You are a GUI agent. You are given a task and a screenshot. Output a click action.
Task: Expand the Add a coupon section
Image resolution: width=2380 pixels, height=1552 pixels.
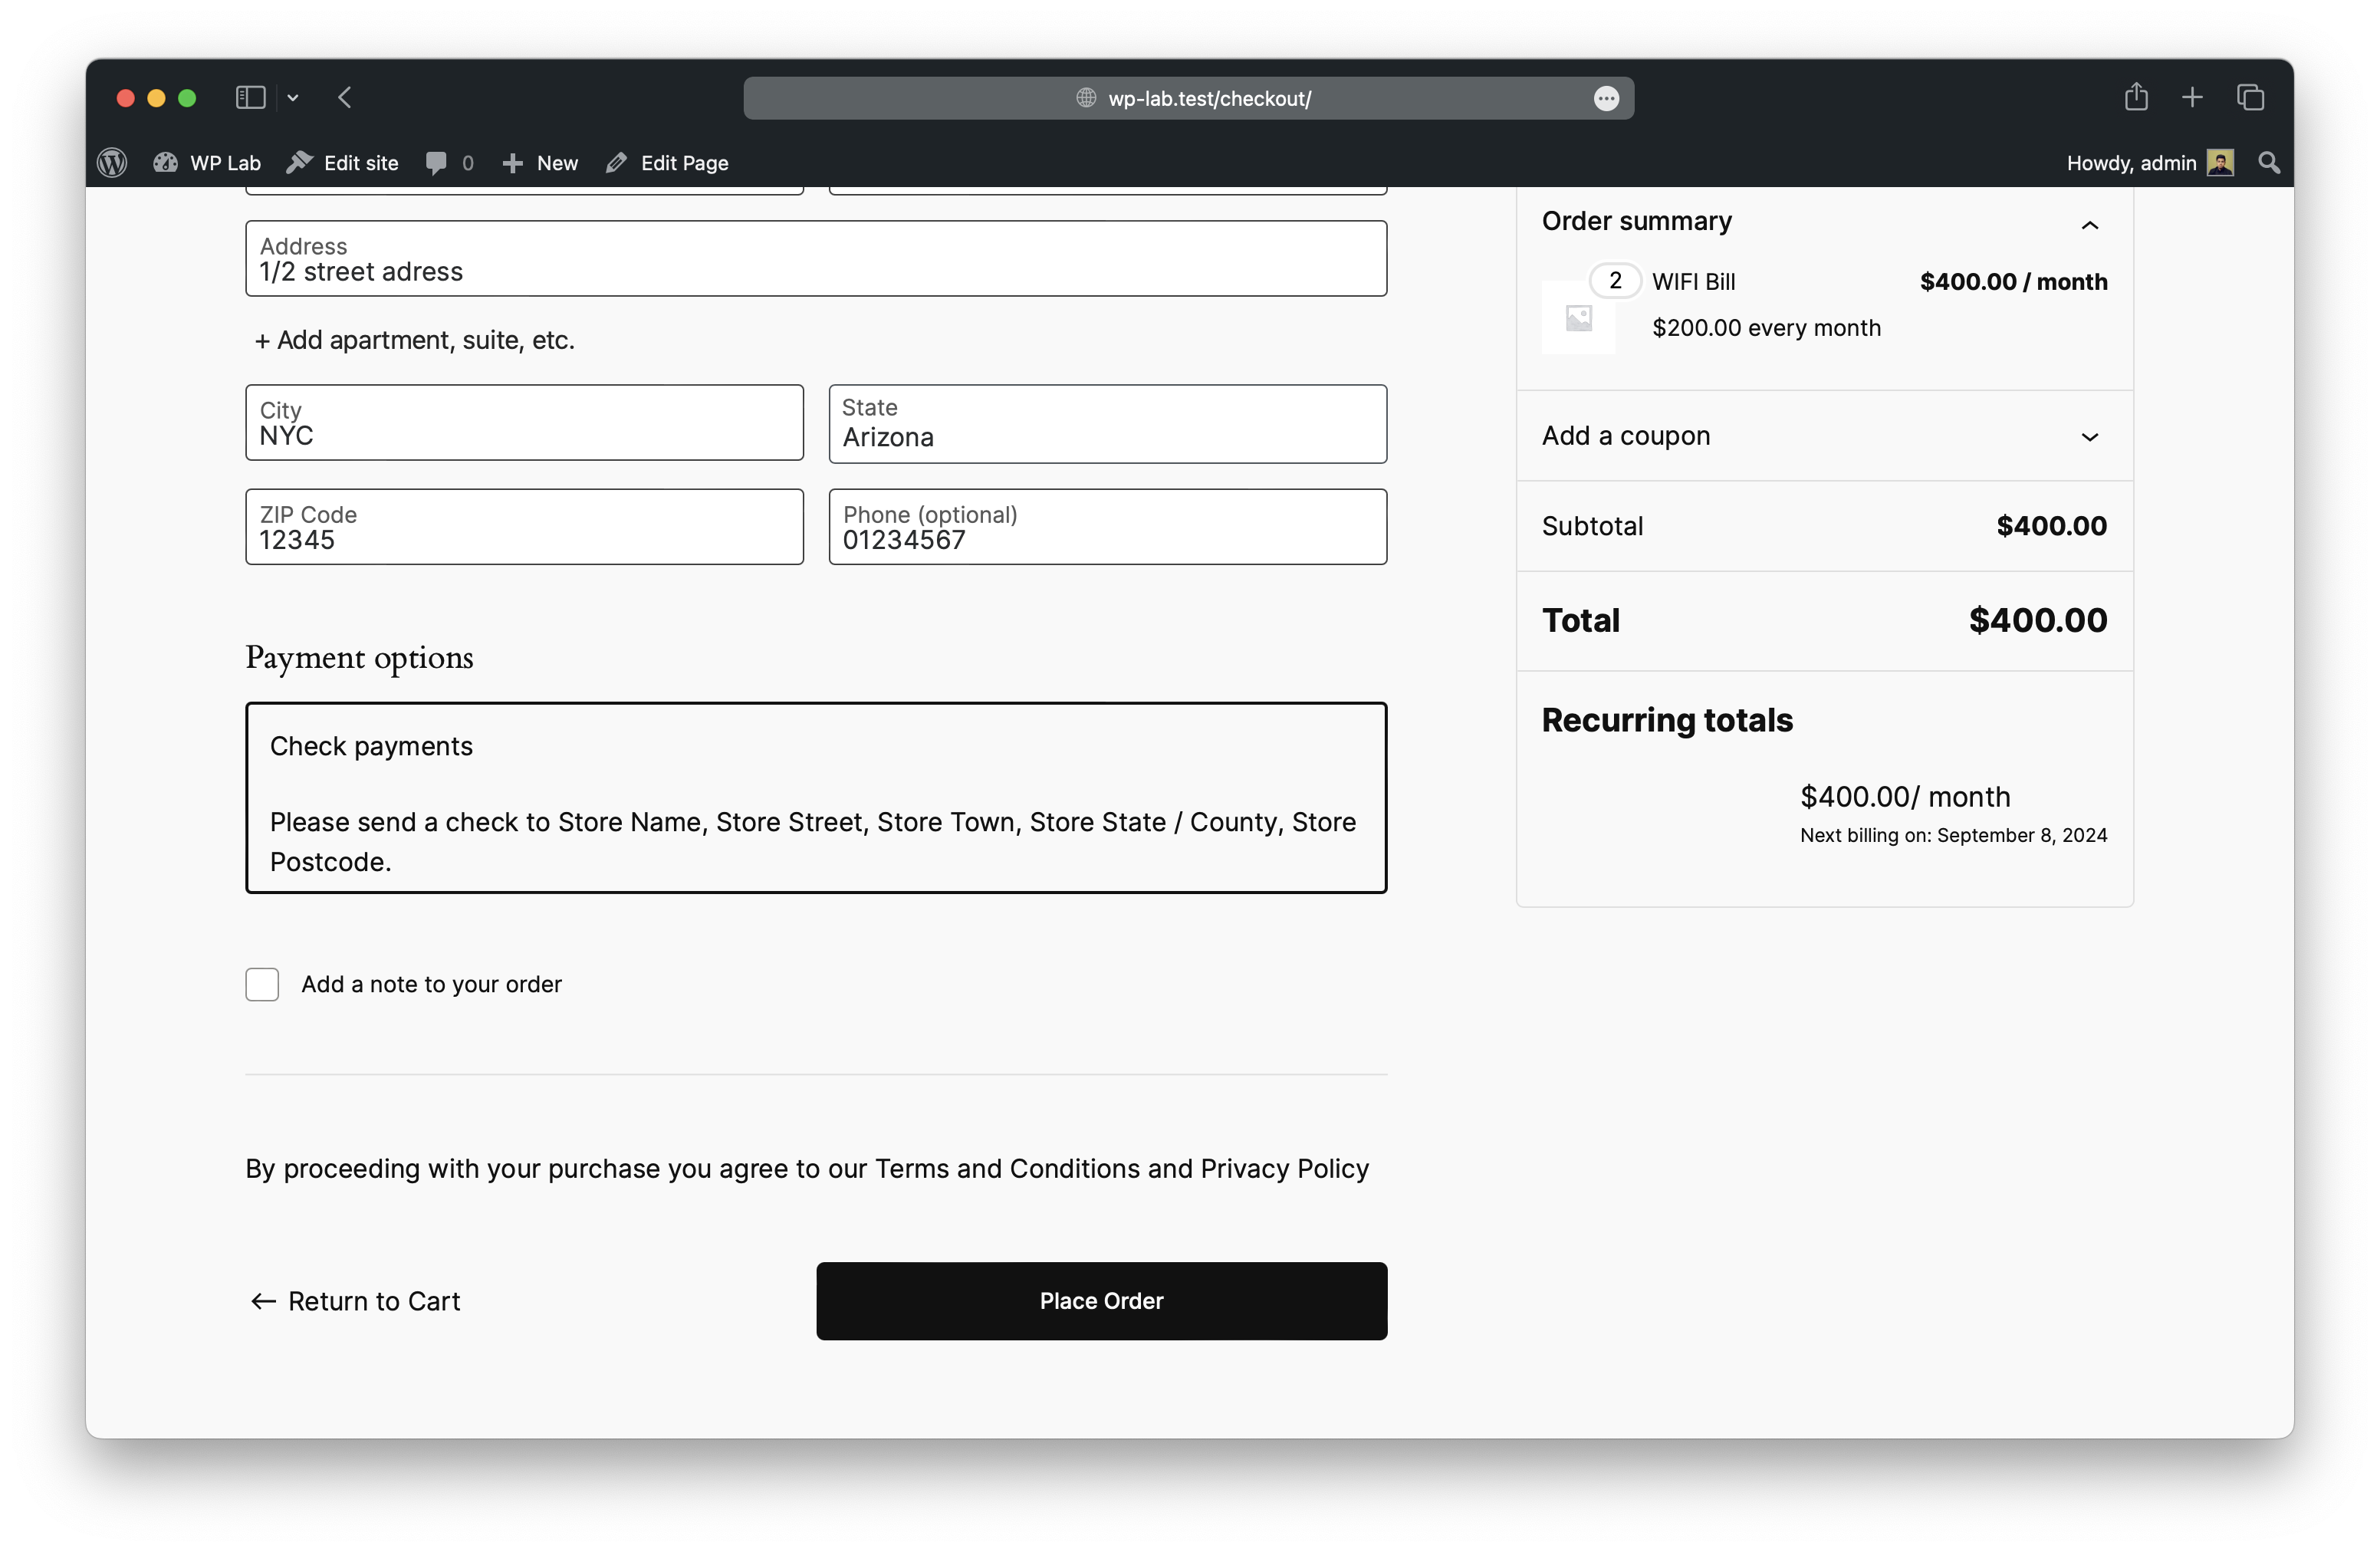(2089, 437)
